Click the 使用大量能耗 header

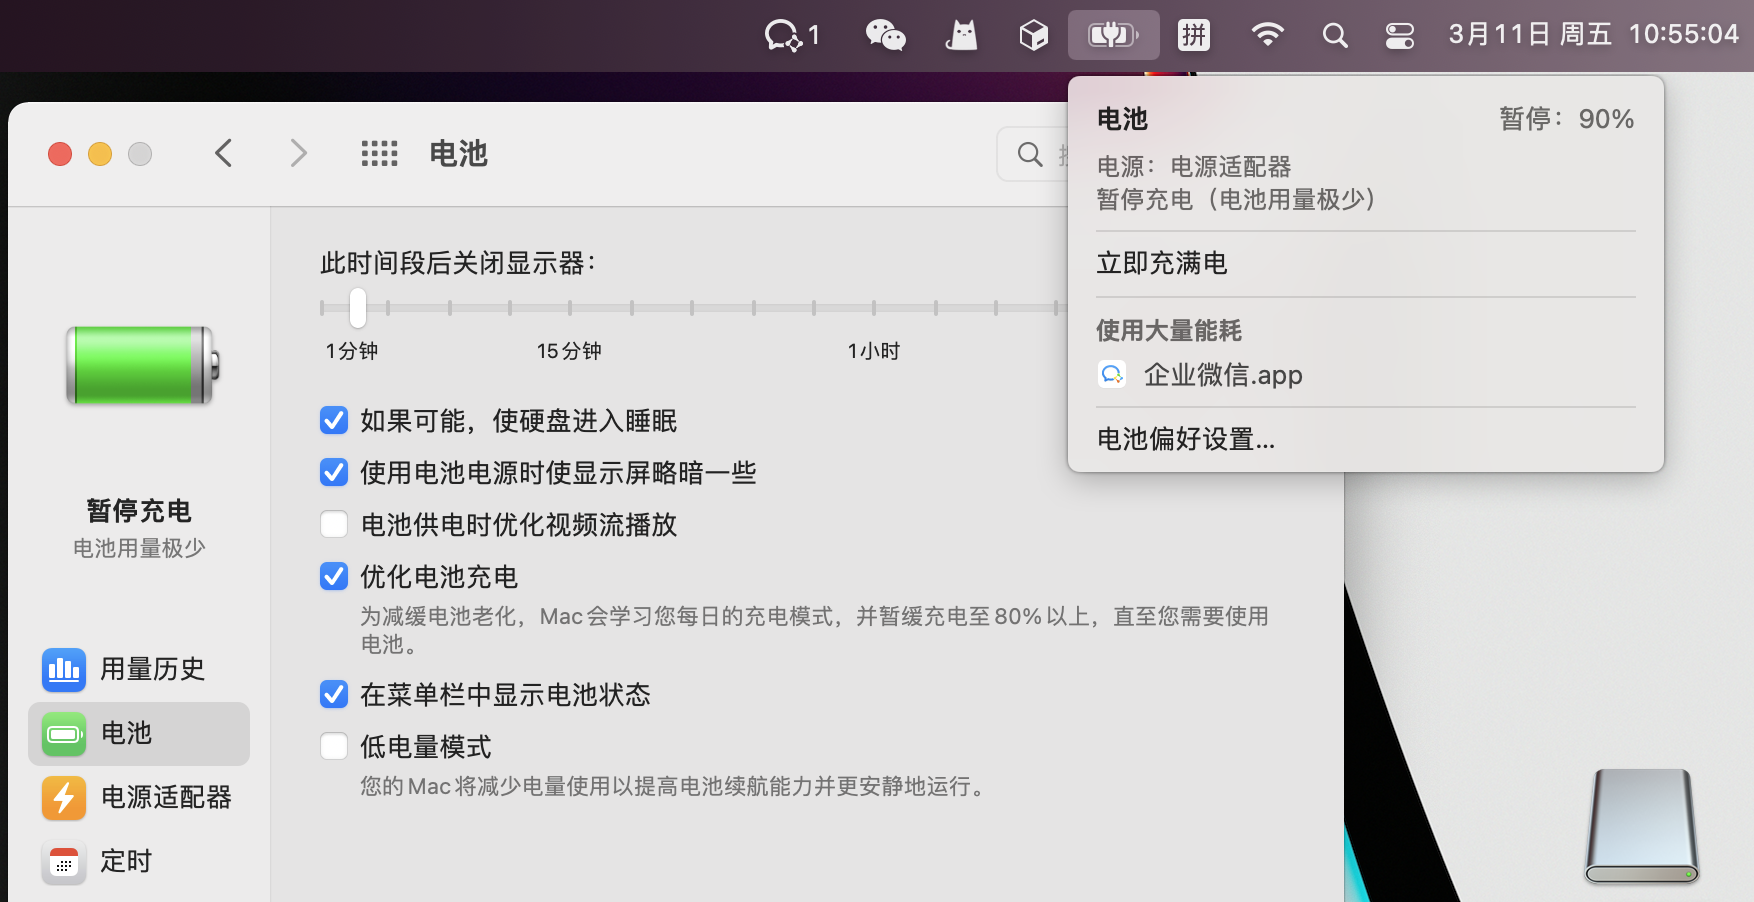[1169, 330]
